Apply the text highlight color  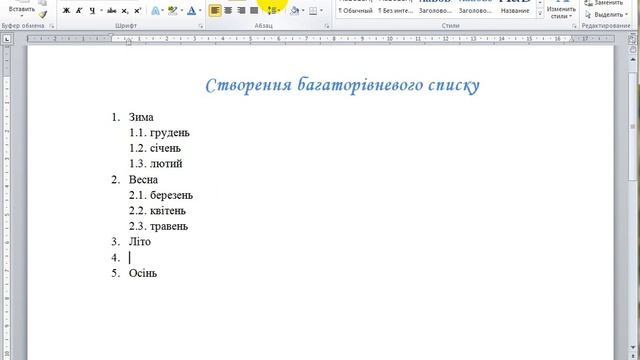coord(173,11)
